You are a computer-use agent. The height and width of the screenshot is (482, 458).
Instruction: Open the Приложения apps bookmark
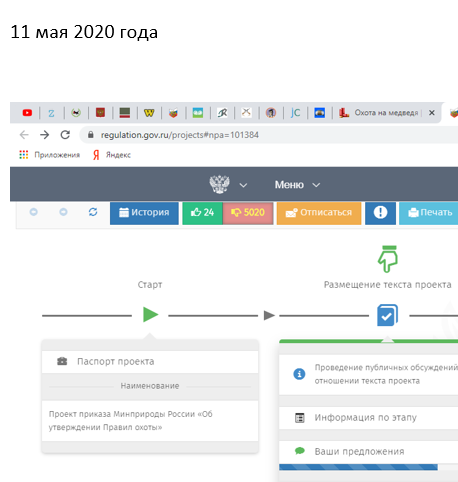49,155
